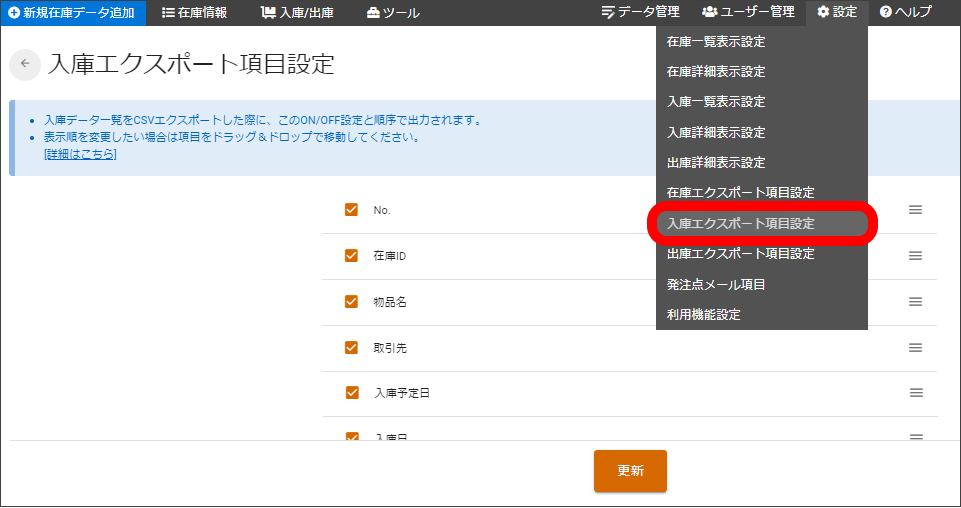Disable the 物品名 export checkbox
Viewport: 961px width, 508px height.
(x=351, y=302)
